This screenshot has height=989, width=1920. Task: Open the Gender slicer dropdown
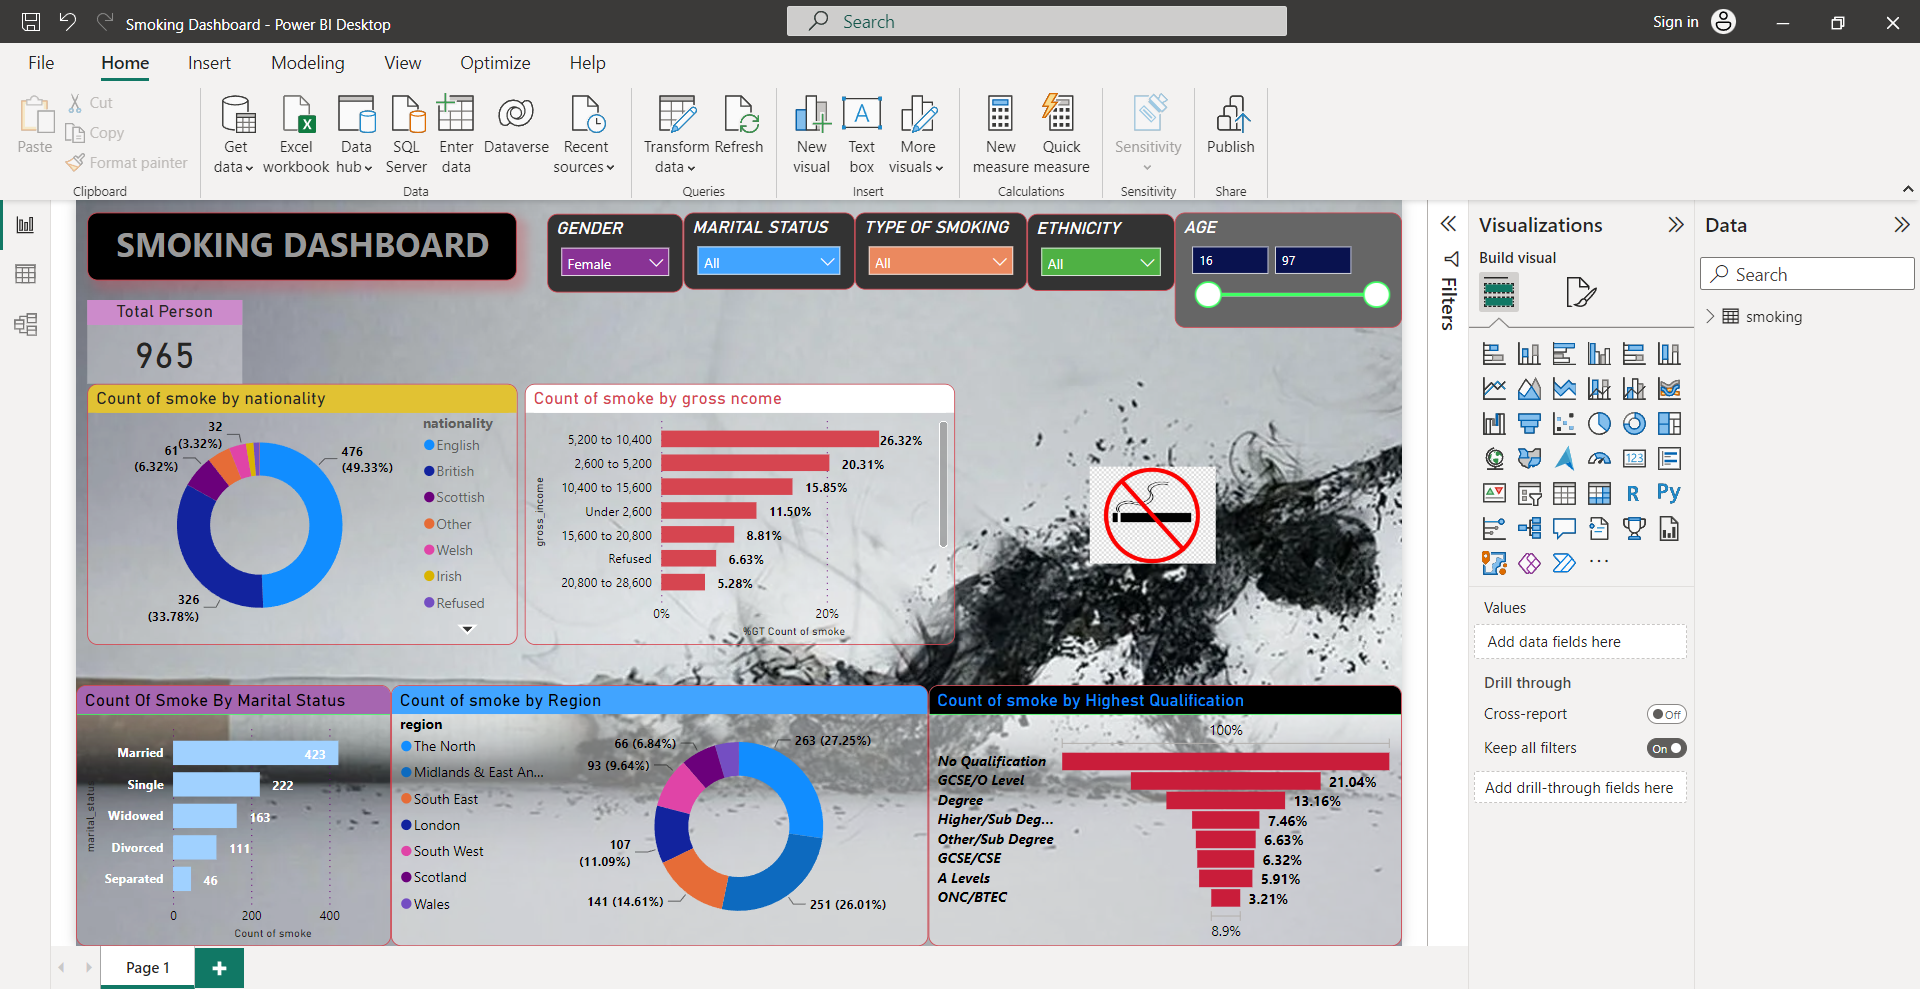coord(655,262)
